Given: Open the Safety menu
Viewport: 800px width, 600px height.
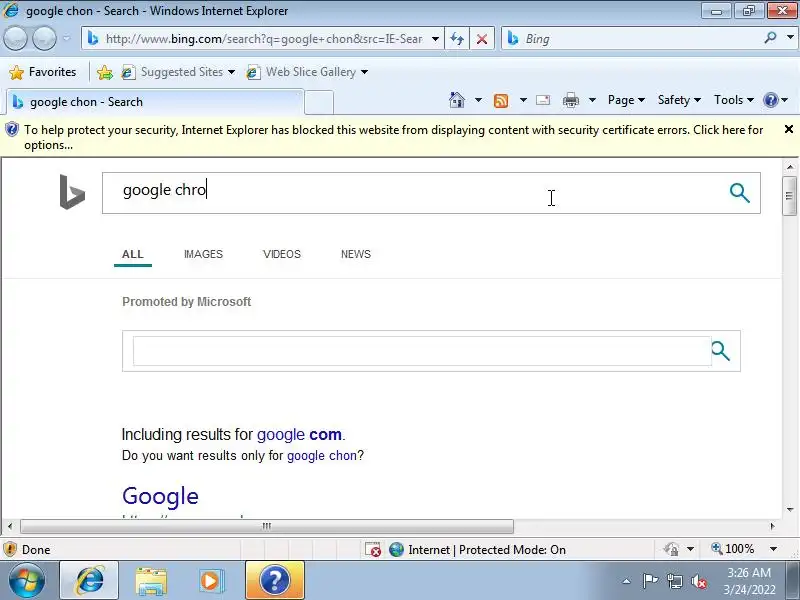Looking at the screenshot, I should (679, 100).
